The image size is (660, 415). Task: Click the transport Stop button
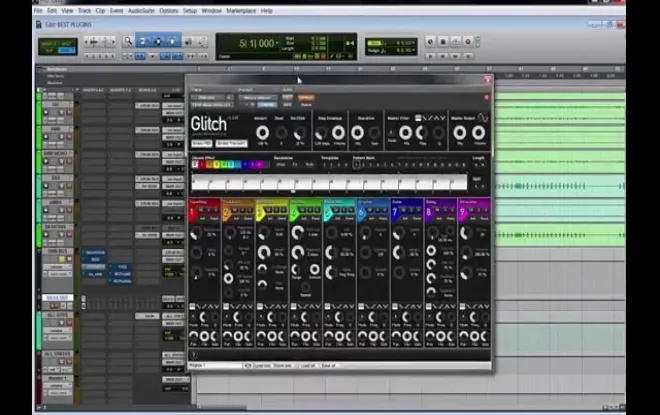(443, 41)
